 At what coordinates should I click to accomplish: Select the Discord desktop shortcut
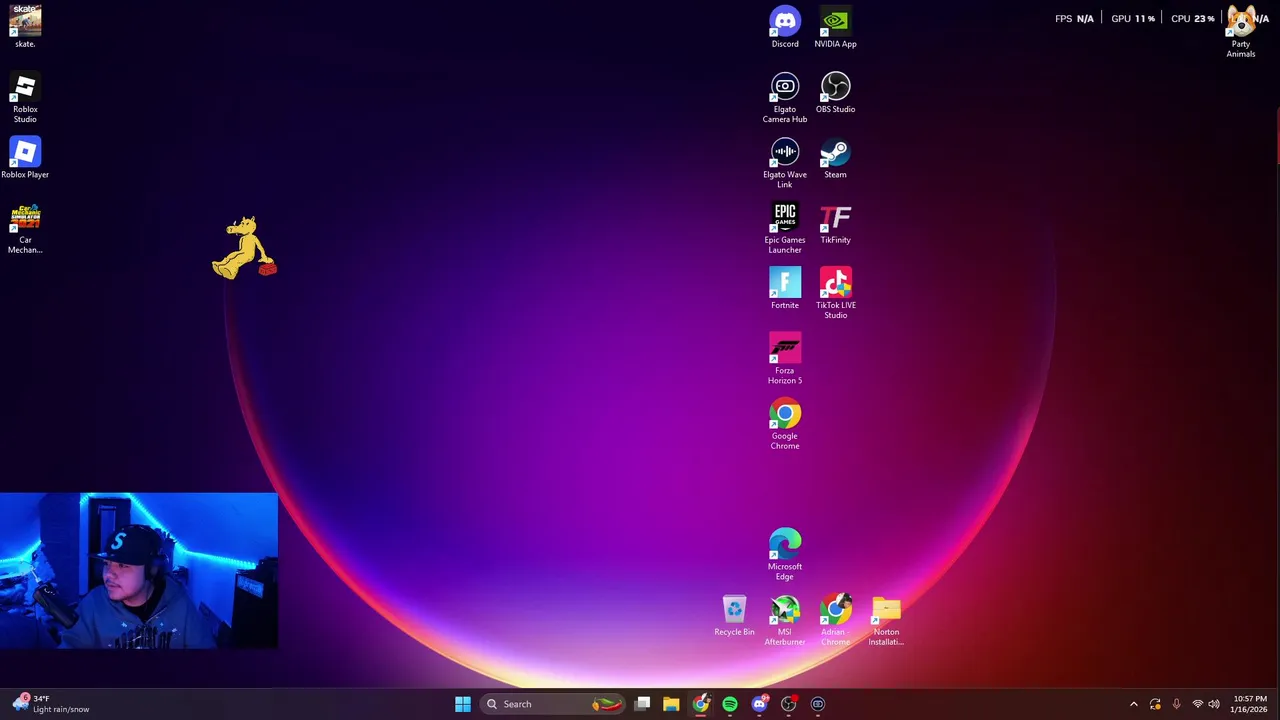[785, 27]
